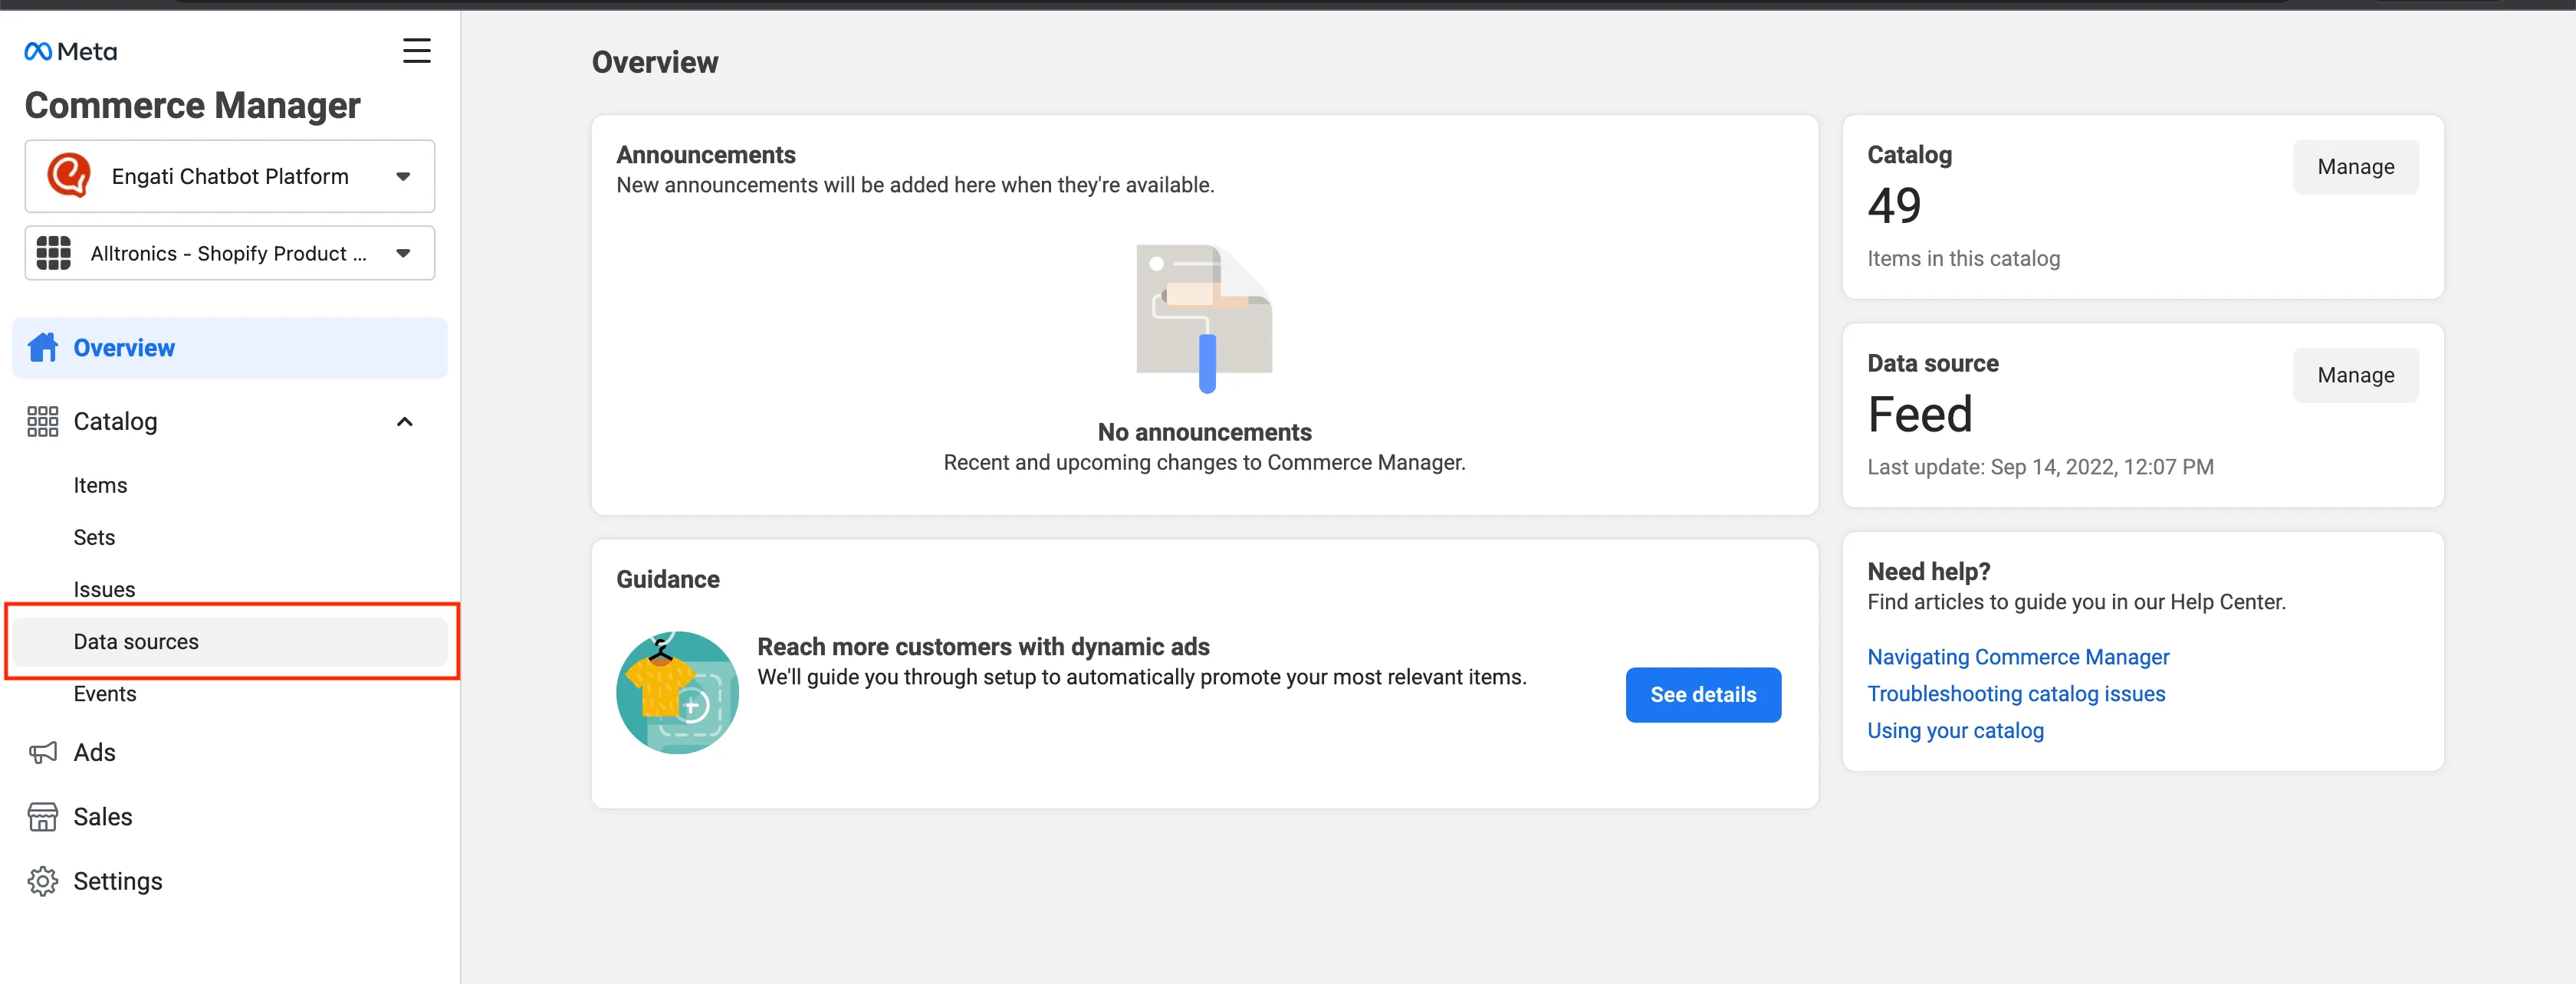
Task: Click Manage on the Catalog card
Action: coord(2355,167)
